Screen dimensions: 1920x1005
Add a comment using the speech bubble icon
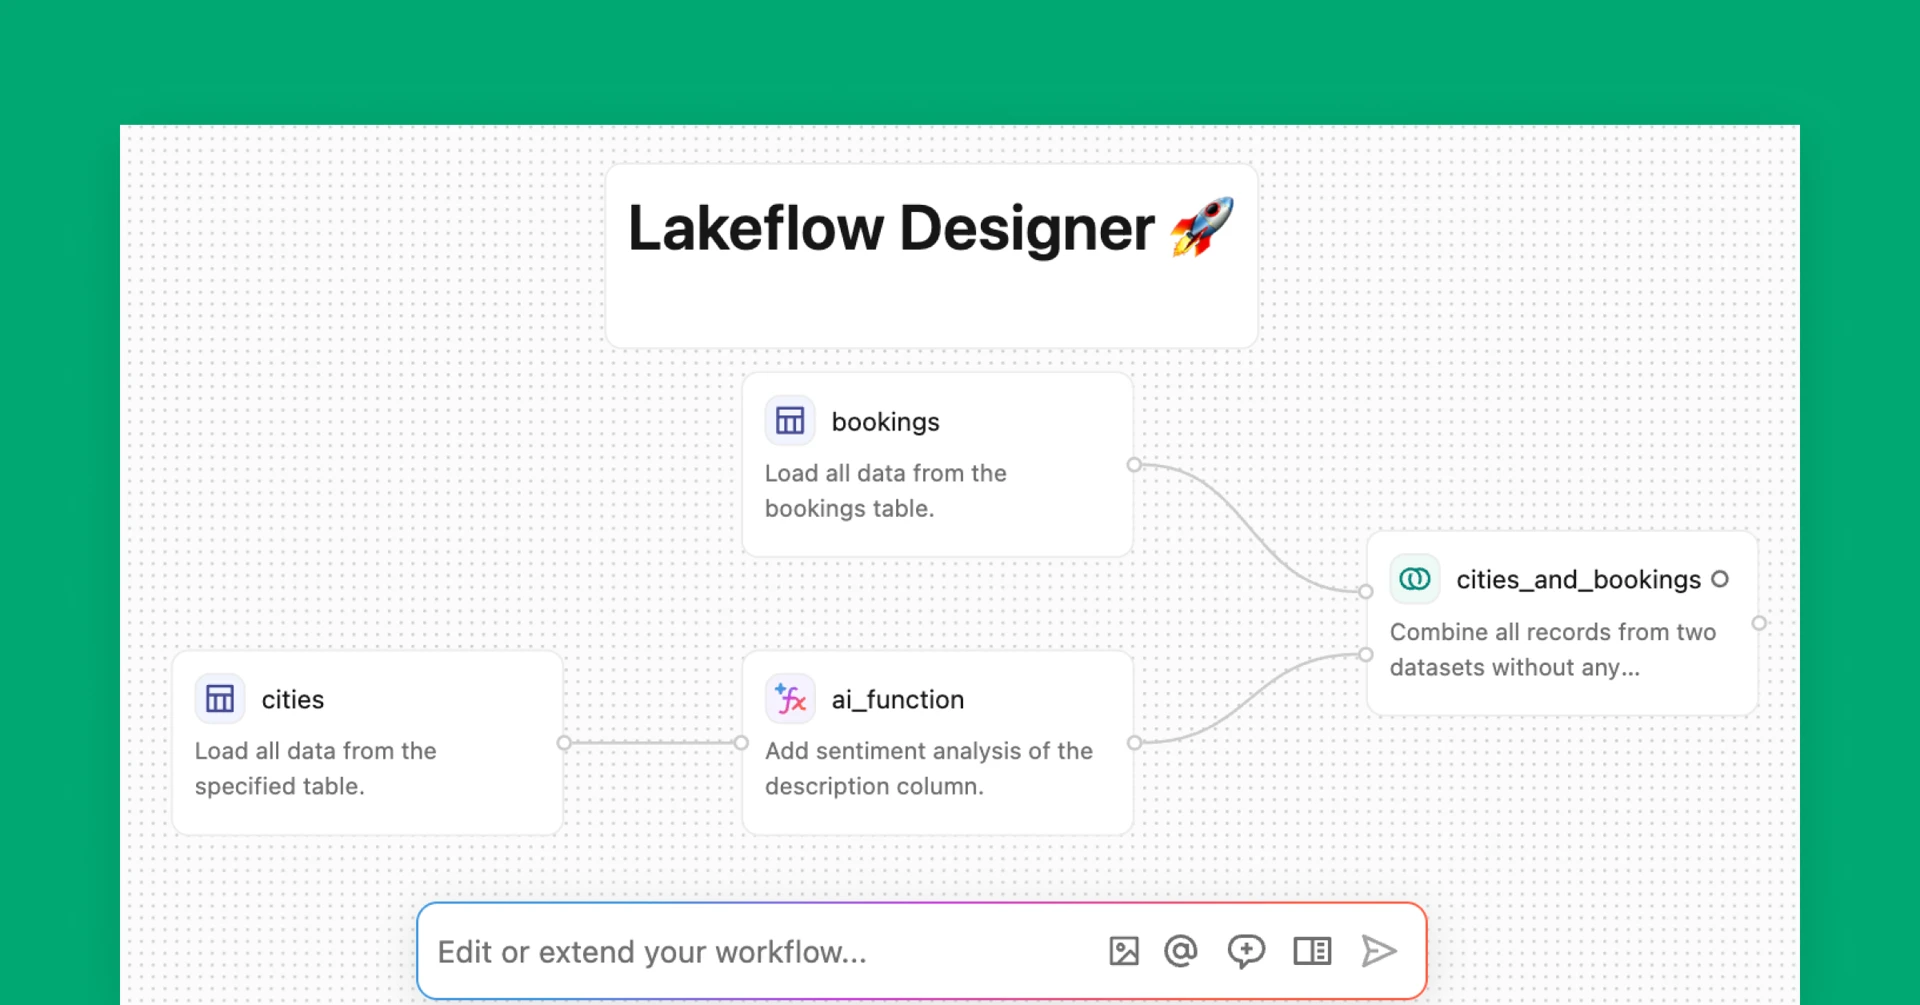[1246, 951]
